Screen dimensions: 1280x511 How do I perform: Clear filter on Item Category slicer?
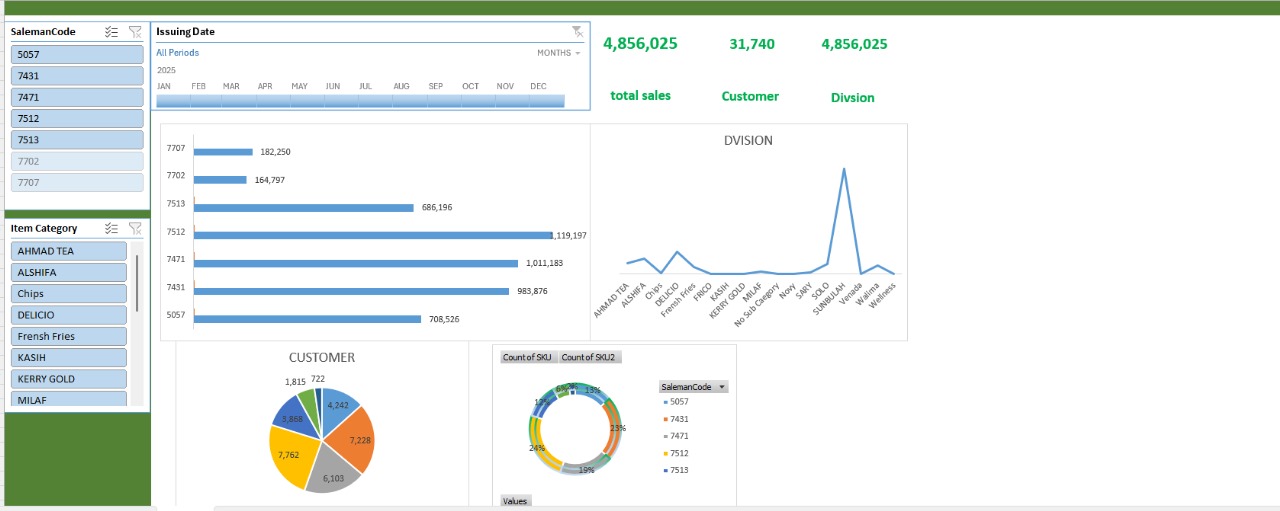click(135, 228)
